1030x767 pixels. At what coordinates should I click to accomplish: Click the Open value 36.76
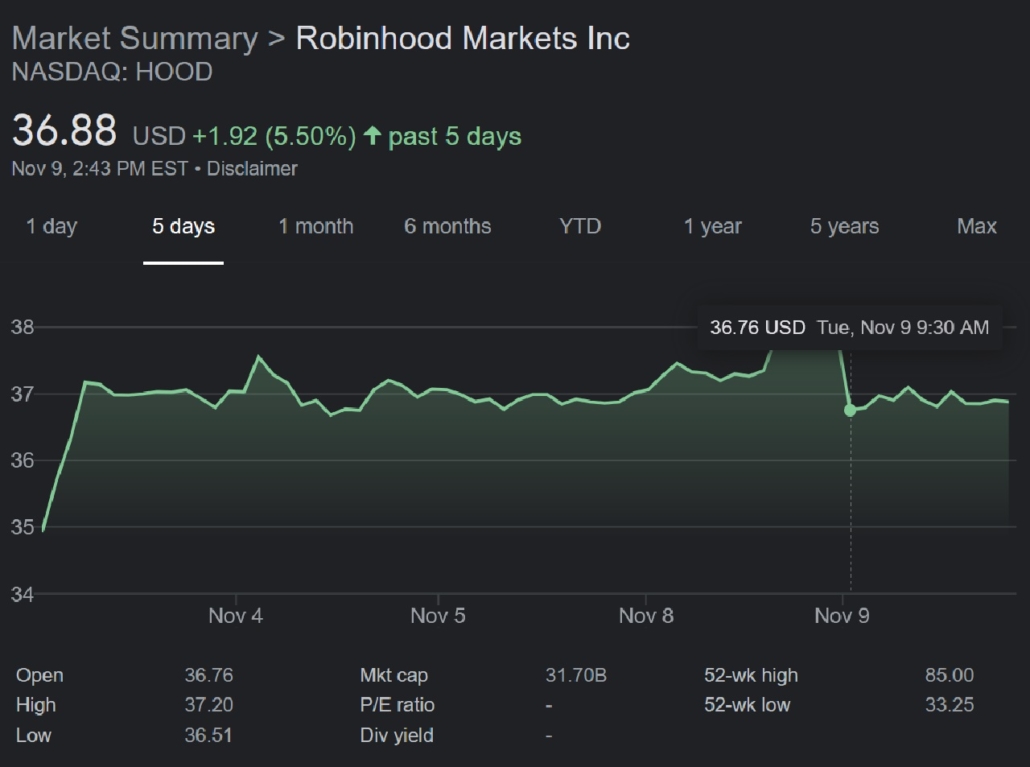(x=209, y=675)
